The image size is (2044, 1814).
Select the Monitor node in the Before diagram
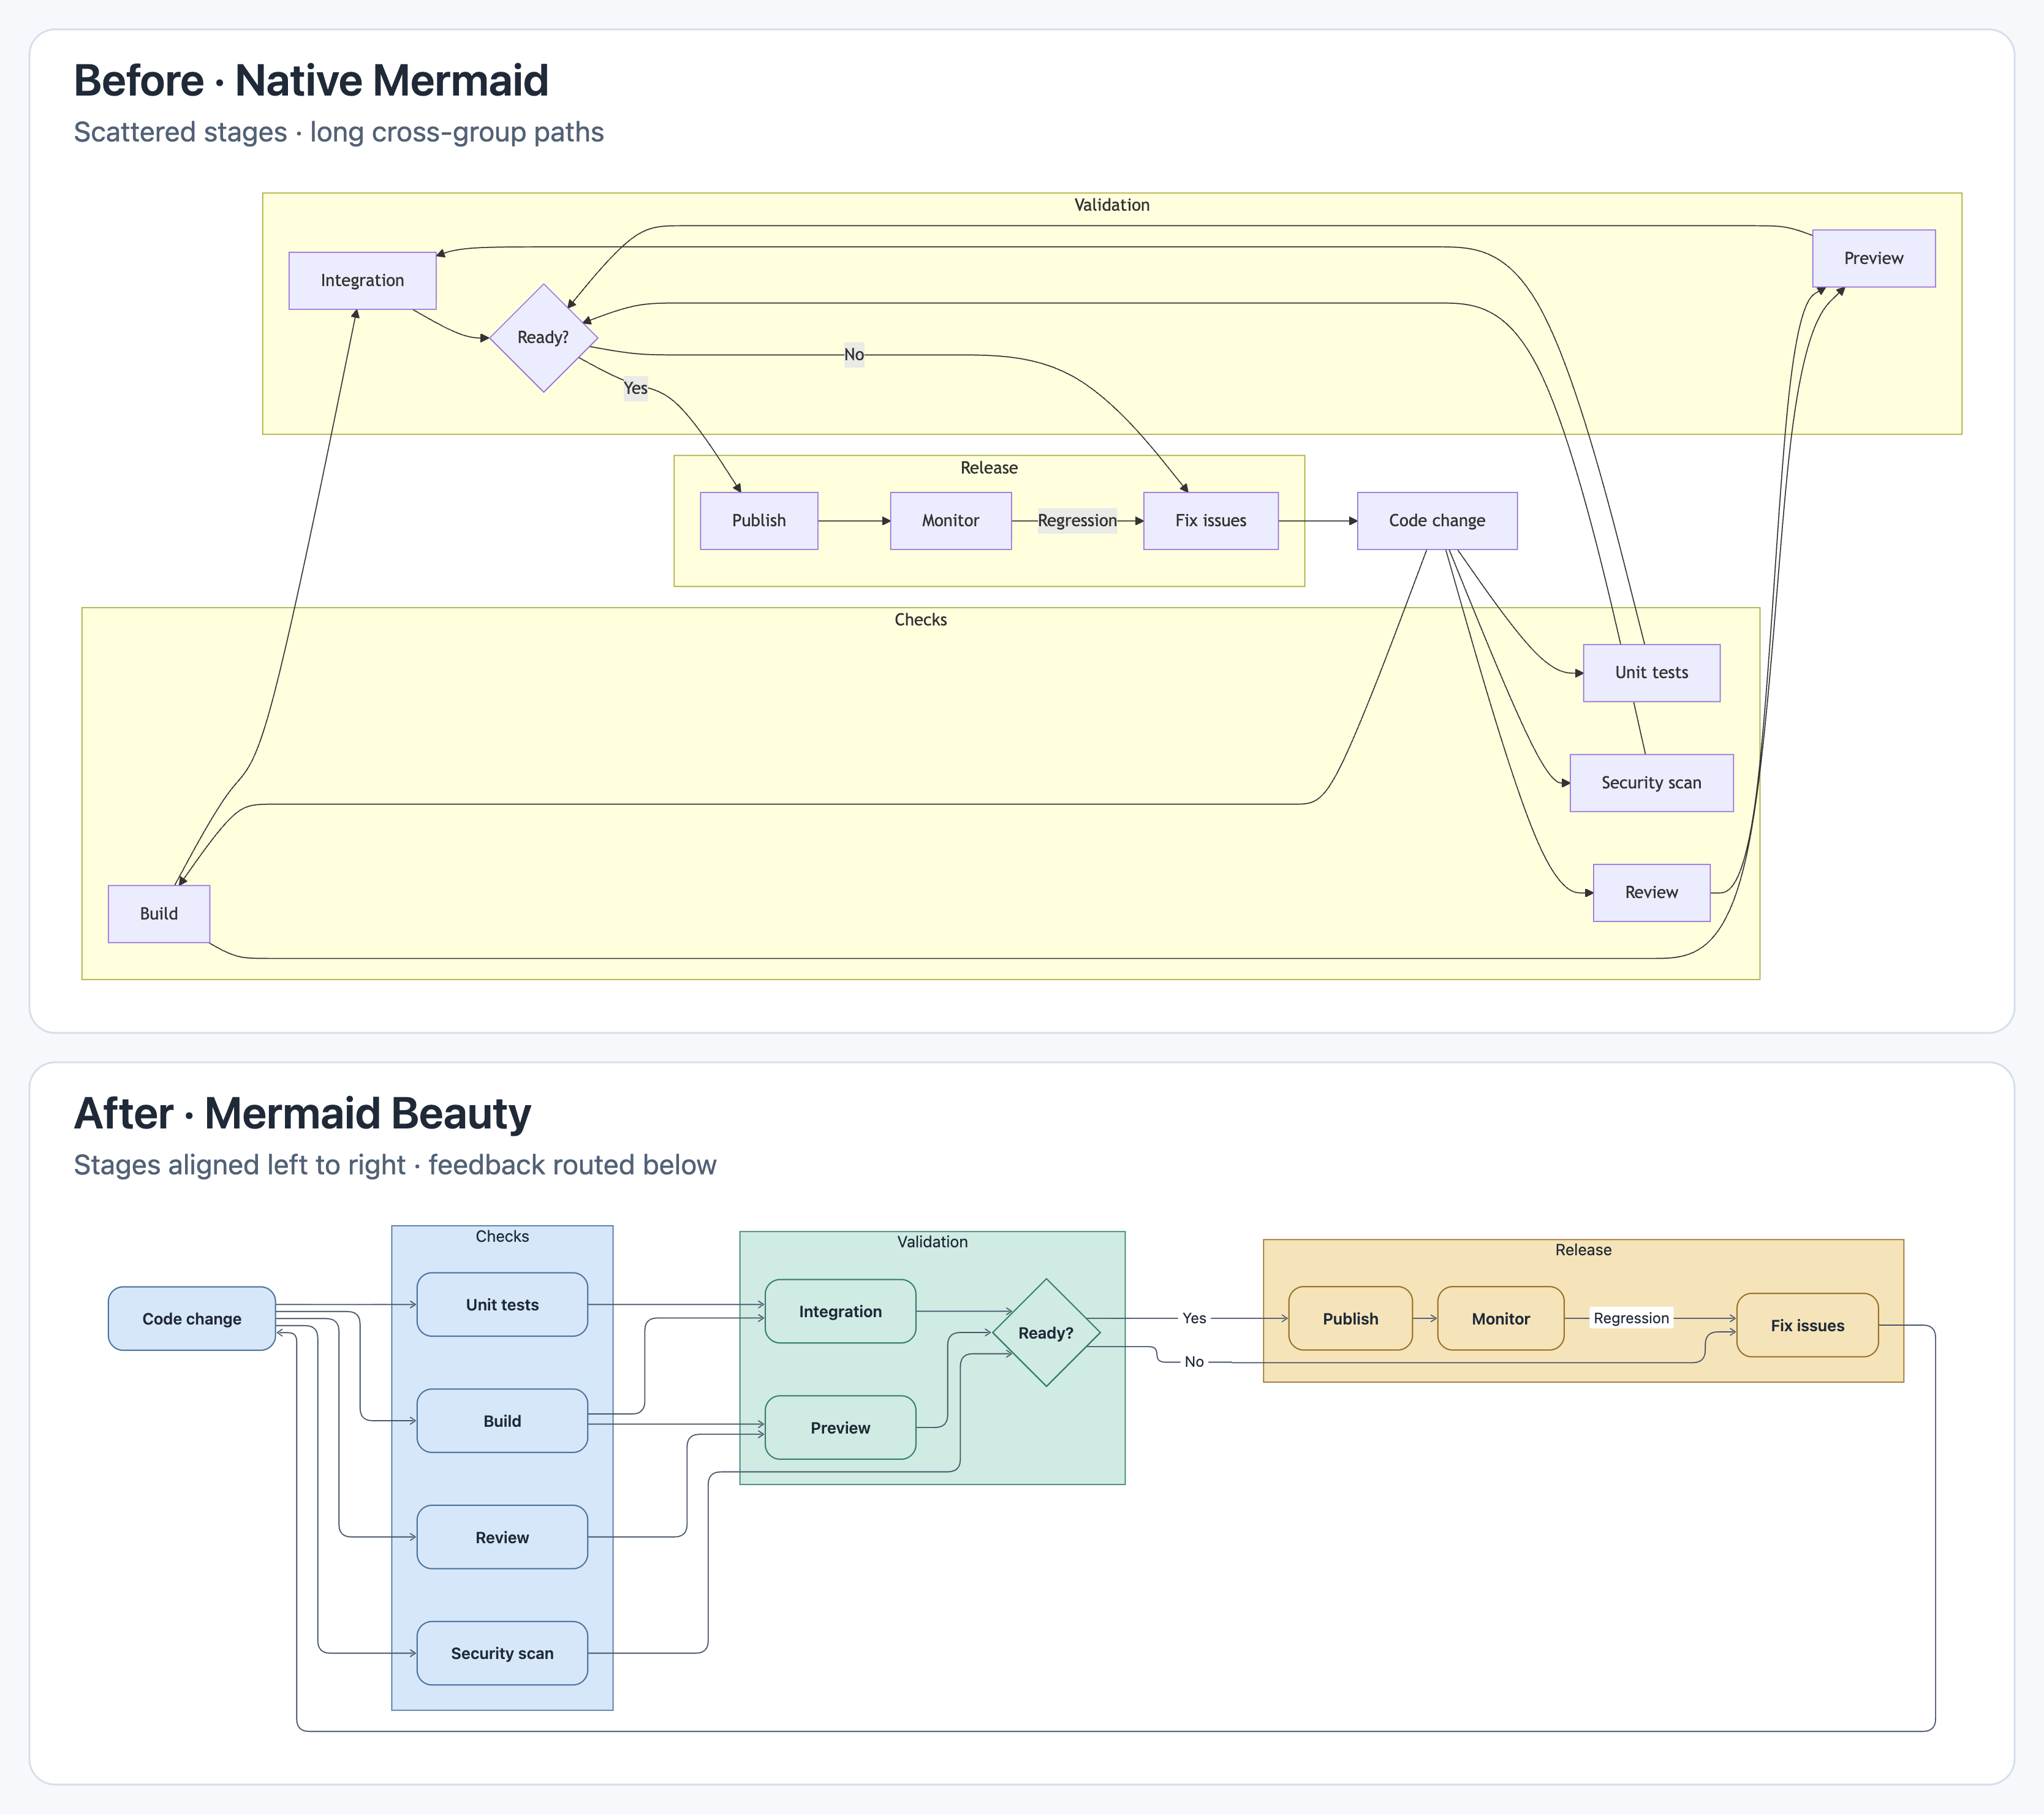click(x=950, y=520)
